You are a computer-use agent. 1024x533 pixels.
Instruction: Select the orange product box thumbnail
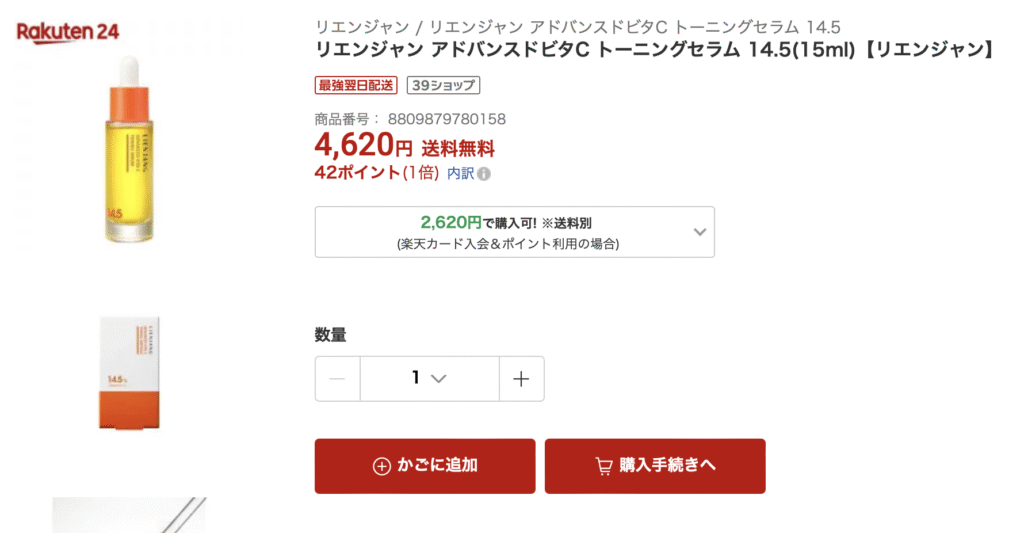pos(130,372)
